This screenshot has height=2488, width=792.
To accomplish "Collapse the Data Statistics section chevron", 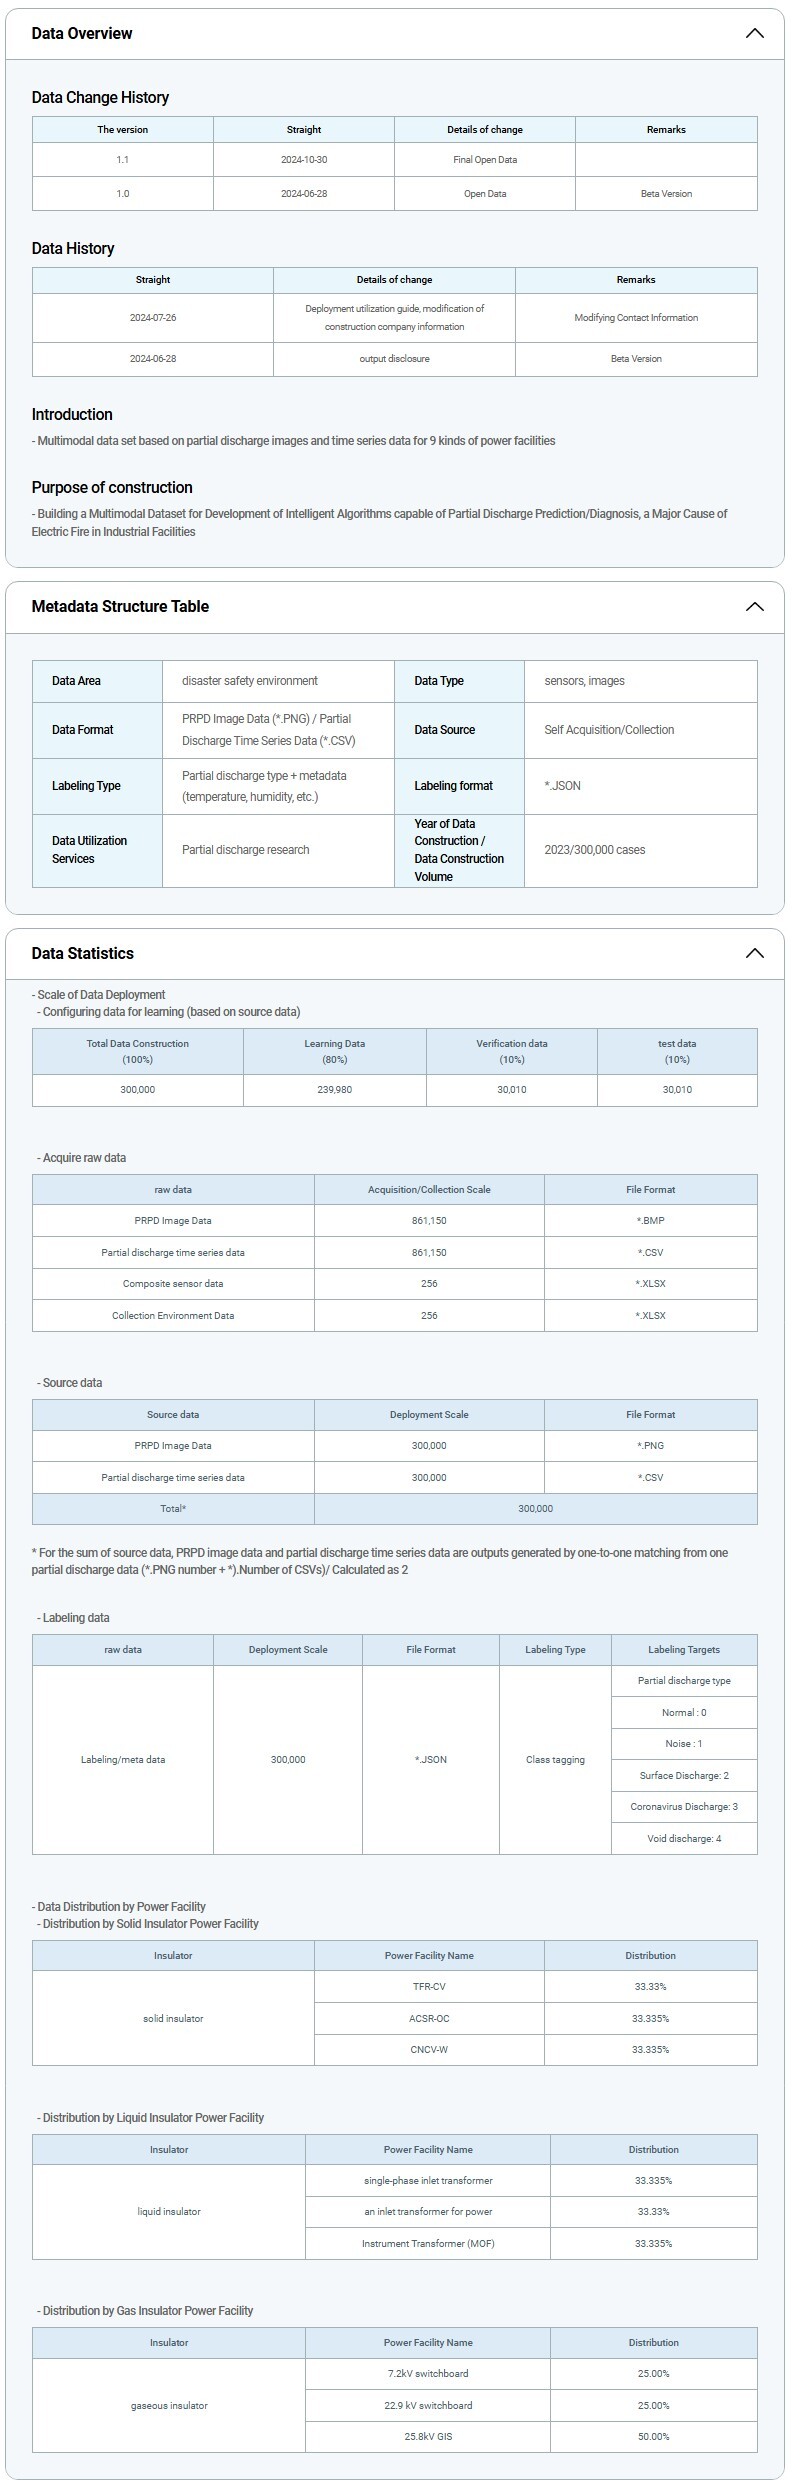I will coord(754,953).
